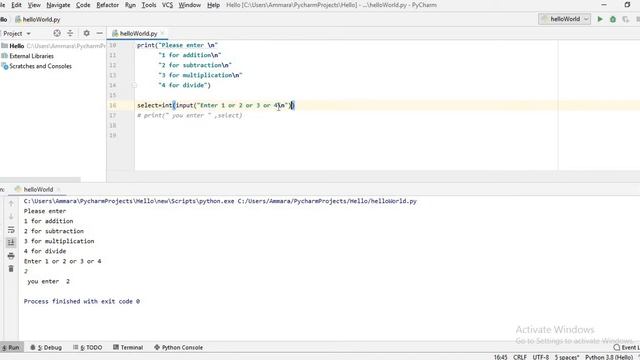Image resolution: width=640 pixels, height=360 pixels.
Task: Click up arrow in Run console sidebar
Action: click(11, 203)
